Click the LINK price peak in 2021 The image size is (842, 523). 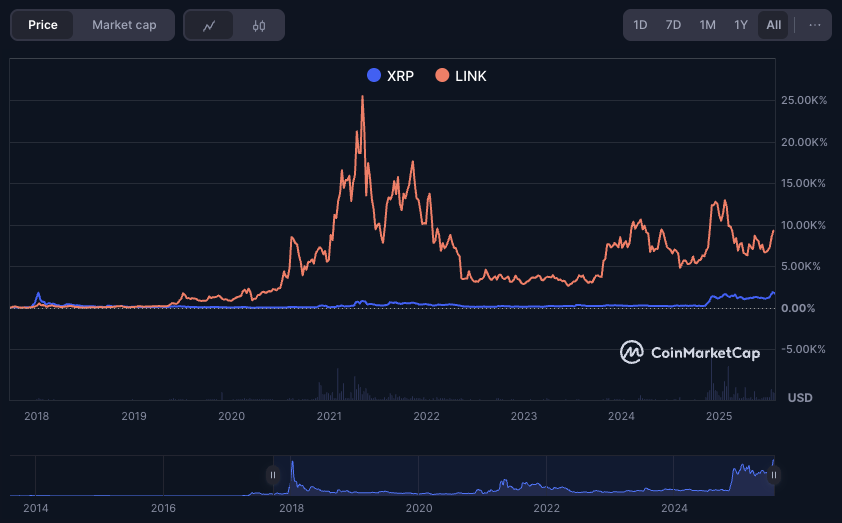tap(362, 97)
